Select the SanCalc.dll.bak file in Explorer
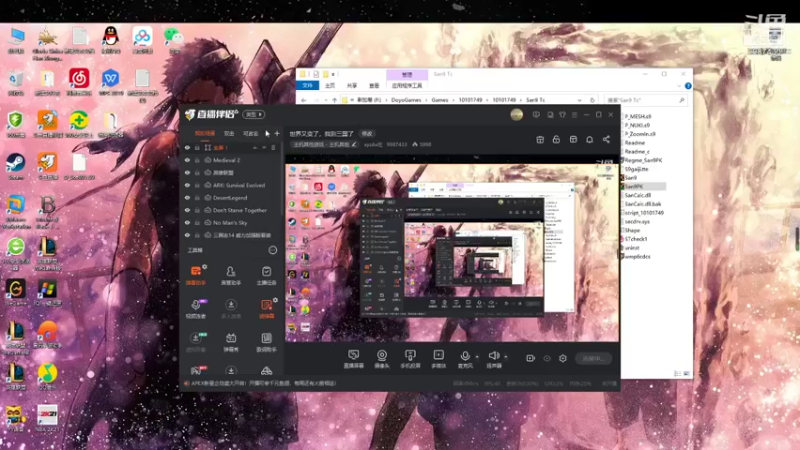The width and height of the screenshot is (800, 450). [641, 204]
